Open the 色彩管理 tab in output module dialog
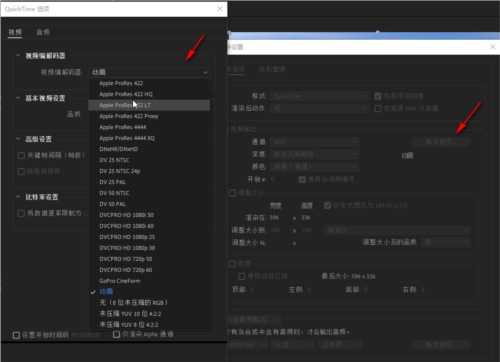This screenshot has width=500, height=362. point(272,69)
